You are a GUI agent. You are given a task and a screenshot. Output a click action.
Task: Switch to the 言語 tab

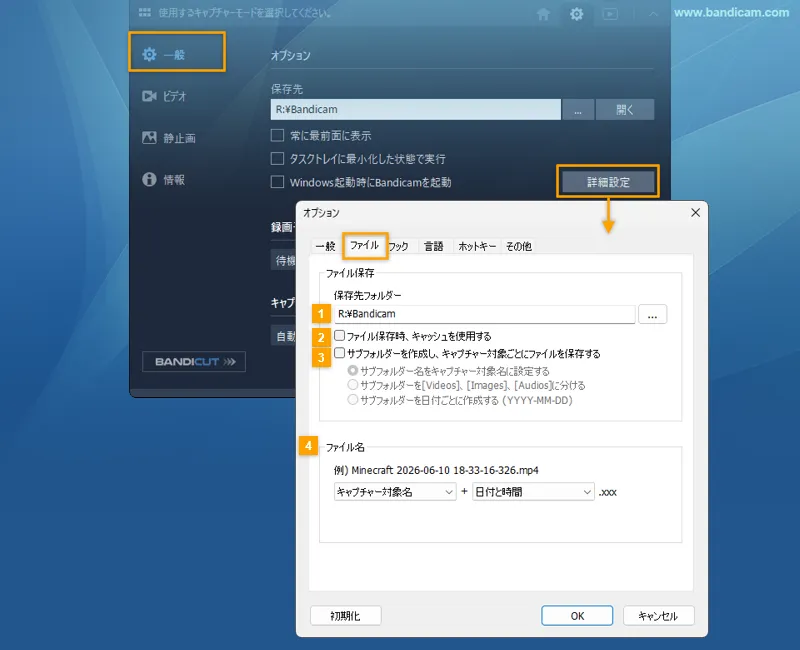[x=434, y=246]
